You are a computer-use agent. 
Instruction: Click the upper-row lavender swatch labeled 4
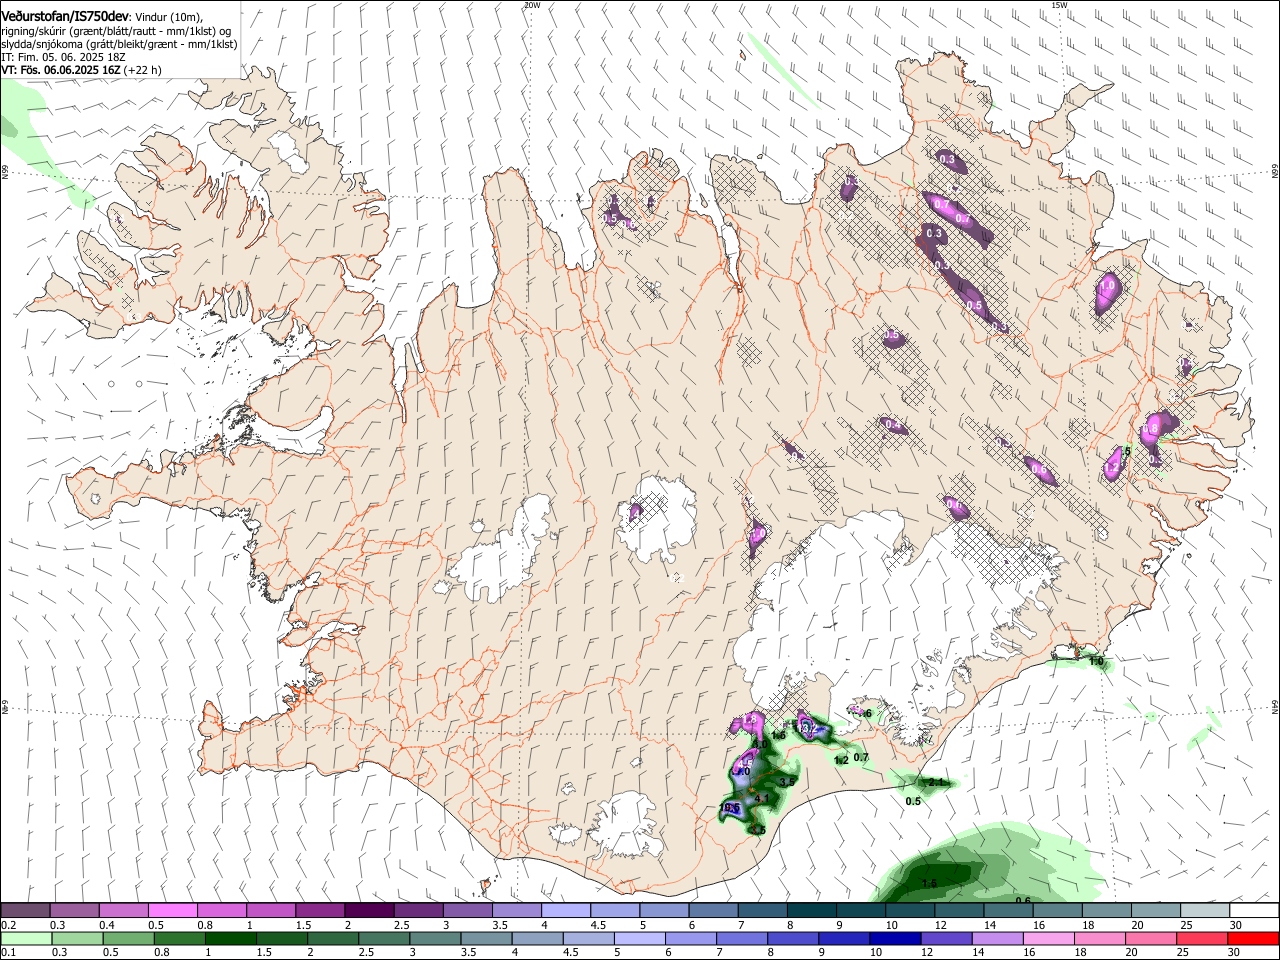[566, 911]
